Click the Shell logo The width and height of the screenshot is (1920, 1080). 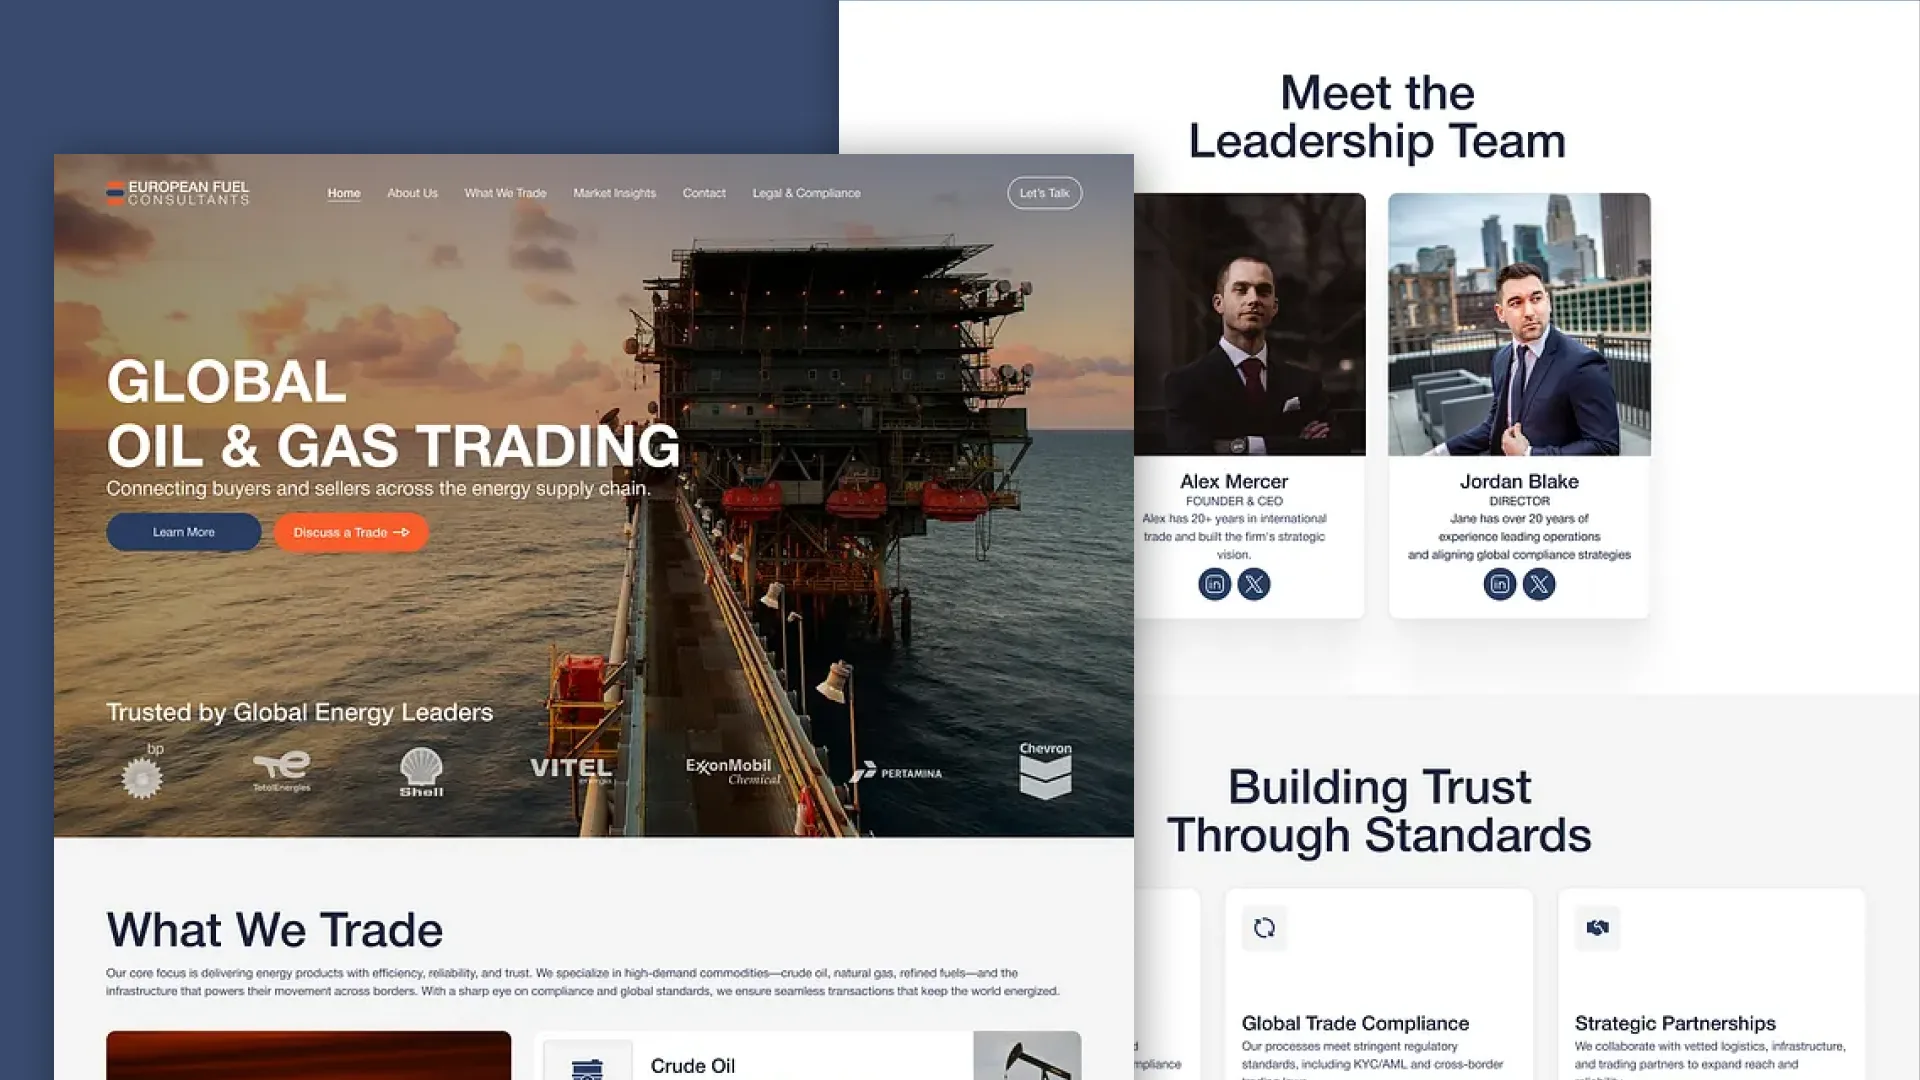(421, 772)
